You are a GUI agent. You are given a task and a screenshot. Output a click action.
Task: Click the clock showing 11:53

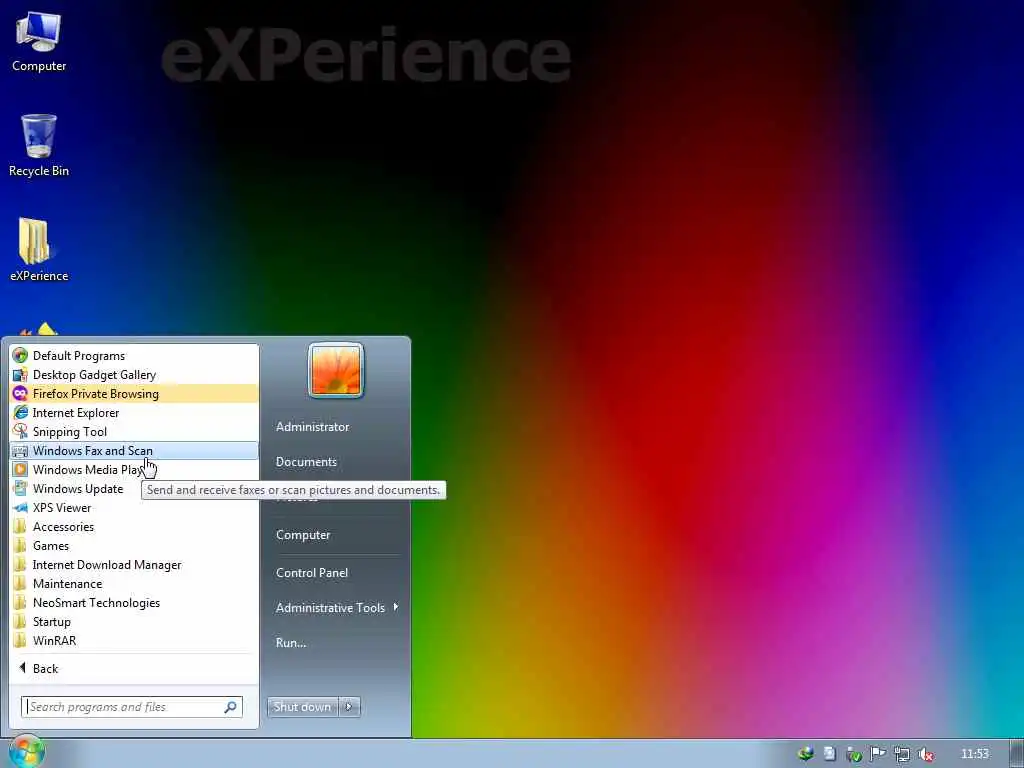pyautogui.click(x=975, y=754)
